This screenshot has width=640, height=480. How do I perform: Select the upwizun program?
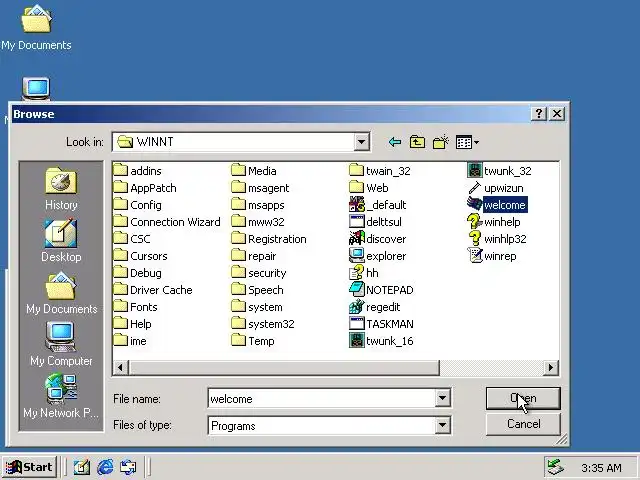496,188
